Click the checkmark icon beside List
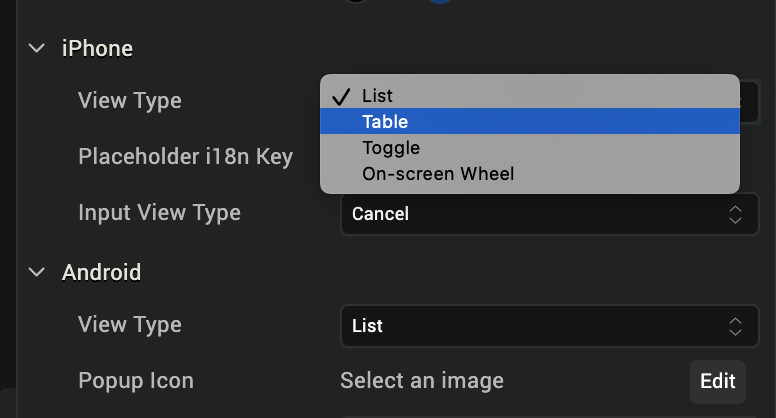 pos(341,96)
